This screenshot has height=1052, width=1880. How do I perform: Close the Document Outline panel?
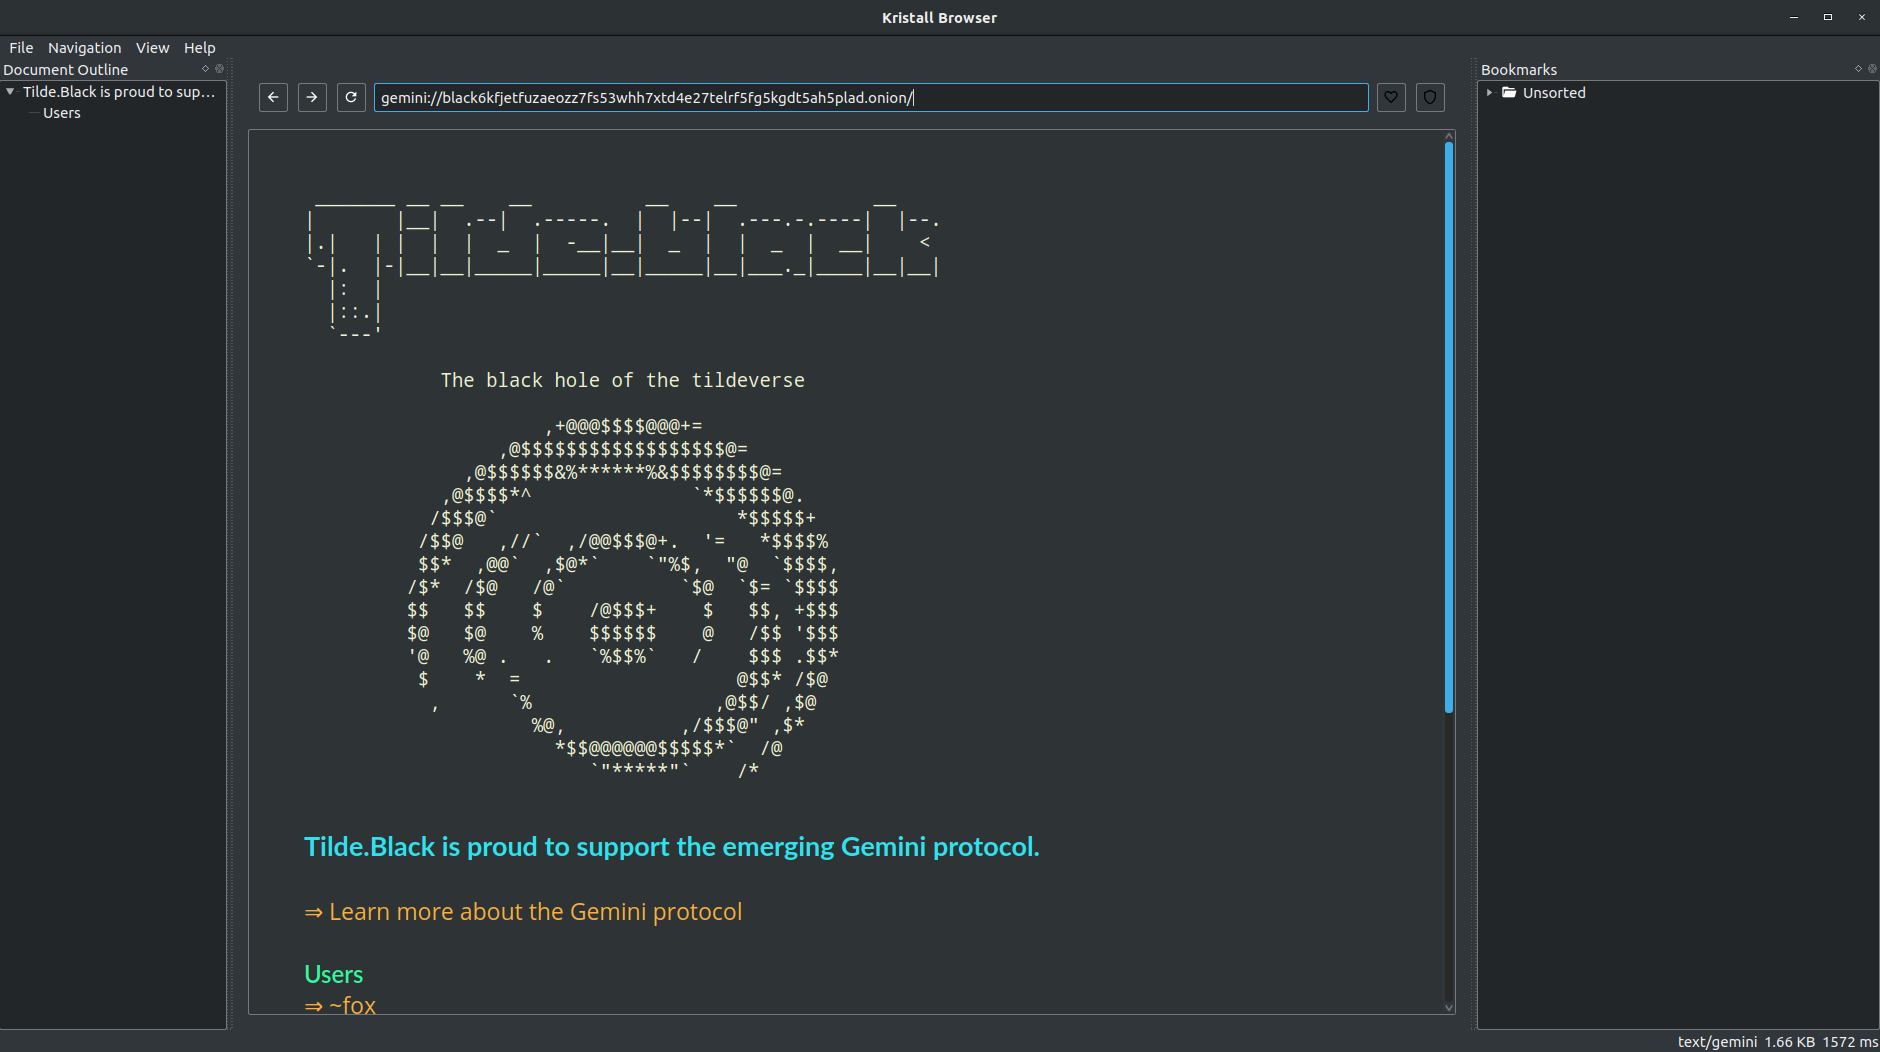click(x=220, y=69)
